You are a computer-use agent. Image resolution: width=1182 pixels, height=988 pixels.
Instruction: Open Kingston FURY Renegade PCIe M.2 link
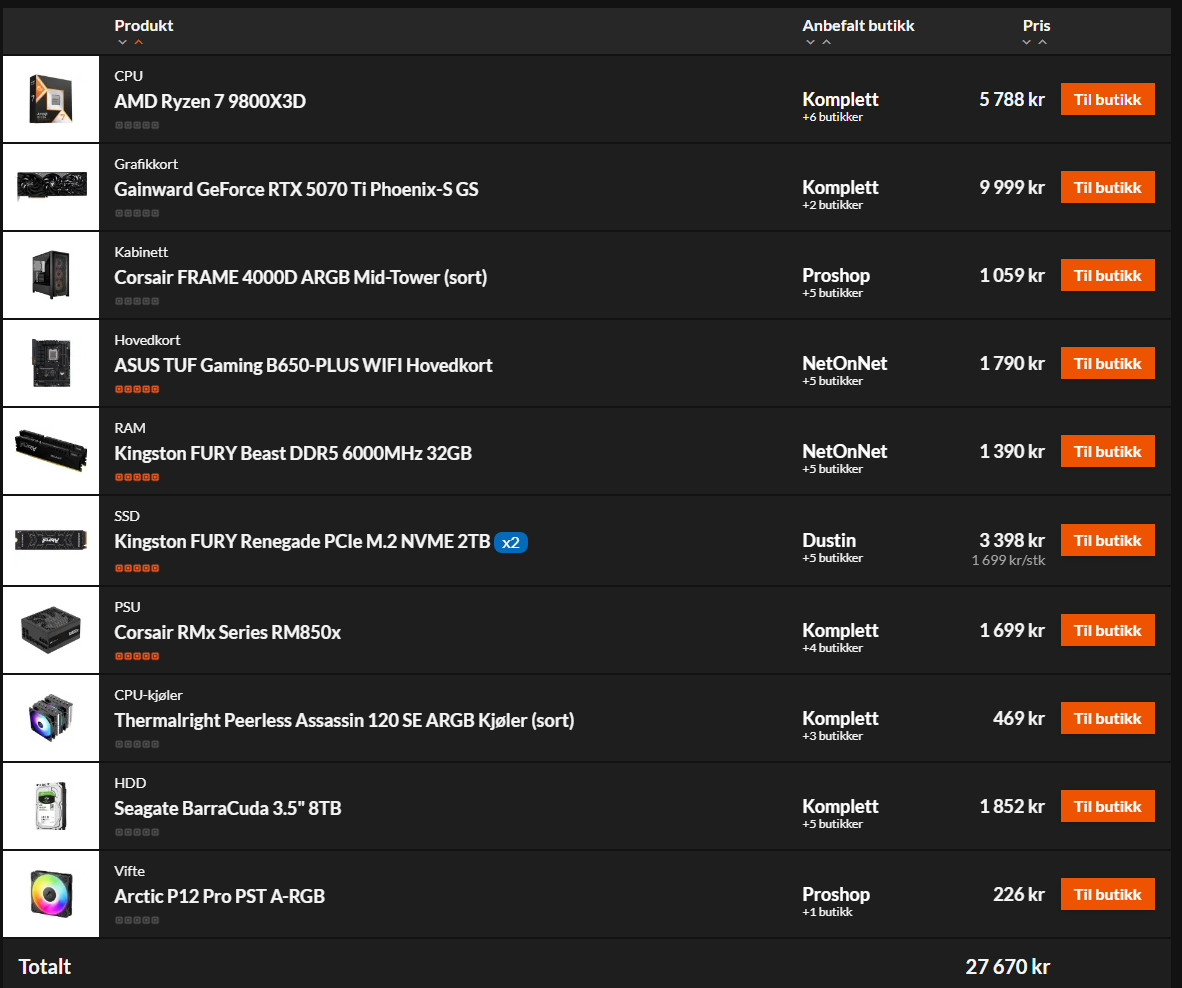pyautogui.click(x=302, y=542)
